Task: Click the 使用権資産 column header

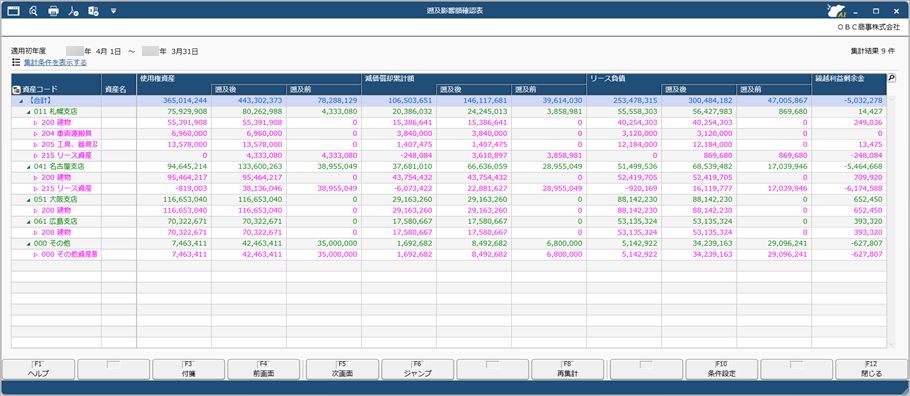Action: tap(249, 78)
